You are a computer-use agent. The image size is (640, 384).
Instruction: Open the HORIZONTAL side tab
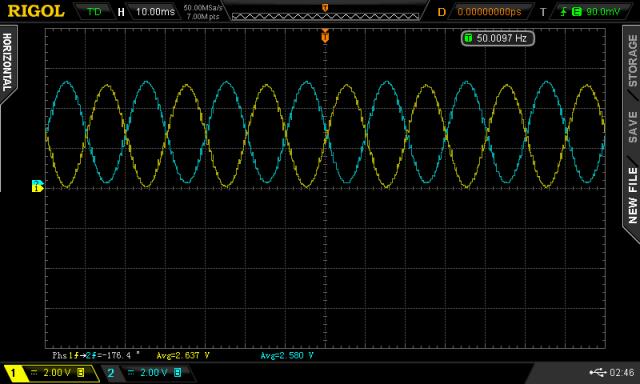8,62
